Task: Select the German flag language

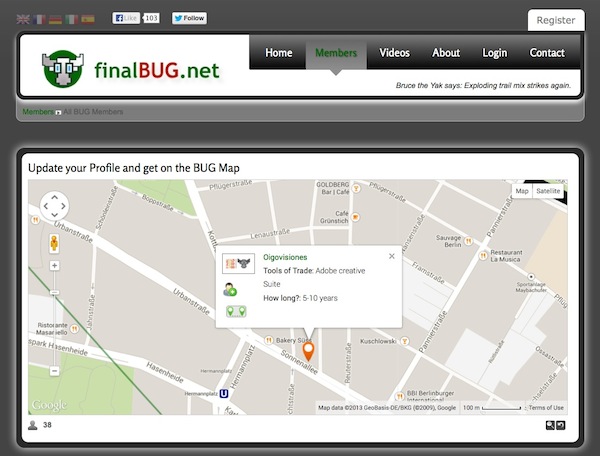Action: pyautogui.click(x=55, y=19)
